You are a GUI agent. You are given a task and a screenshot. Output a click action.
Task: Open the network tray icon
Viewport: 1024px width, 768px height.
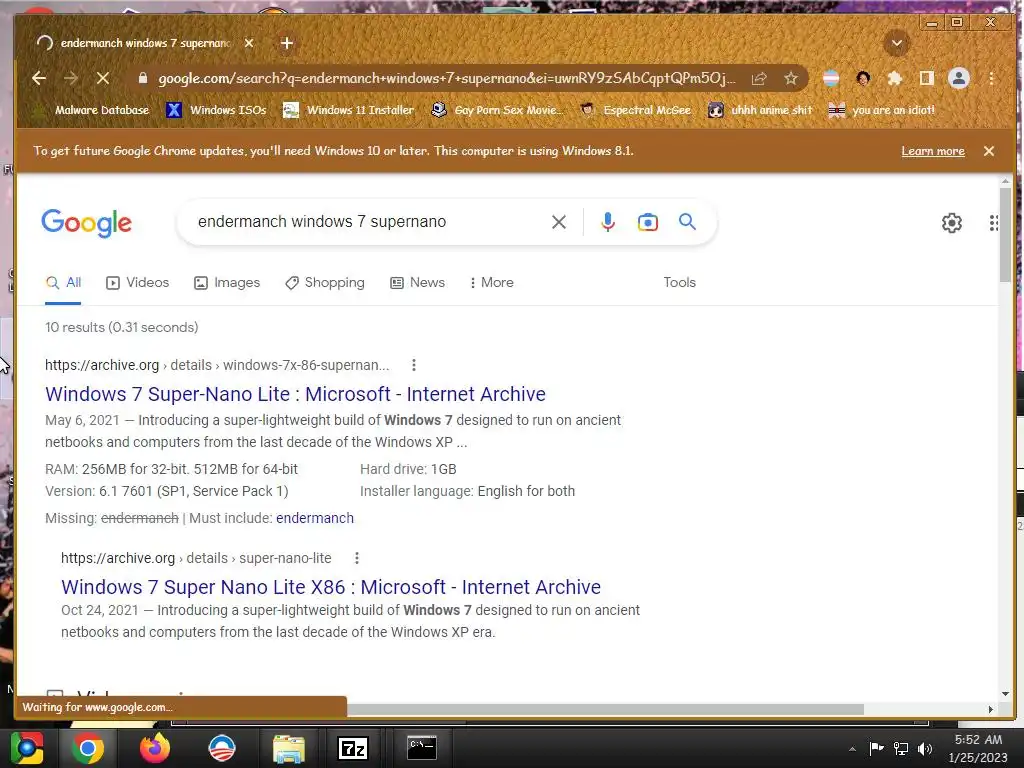click(901, 748)
